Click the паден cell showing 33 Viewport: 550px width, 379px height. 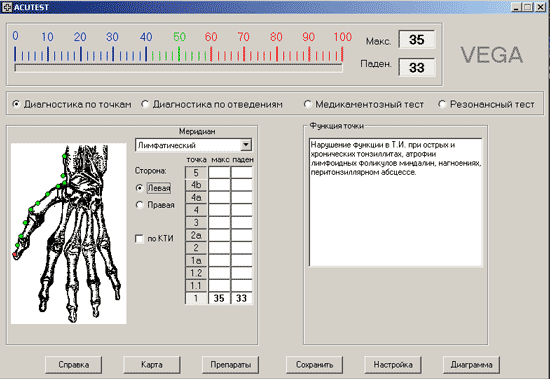tap(242, 299)
